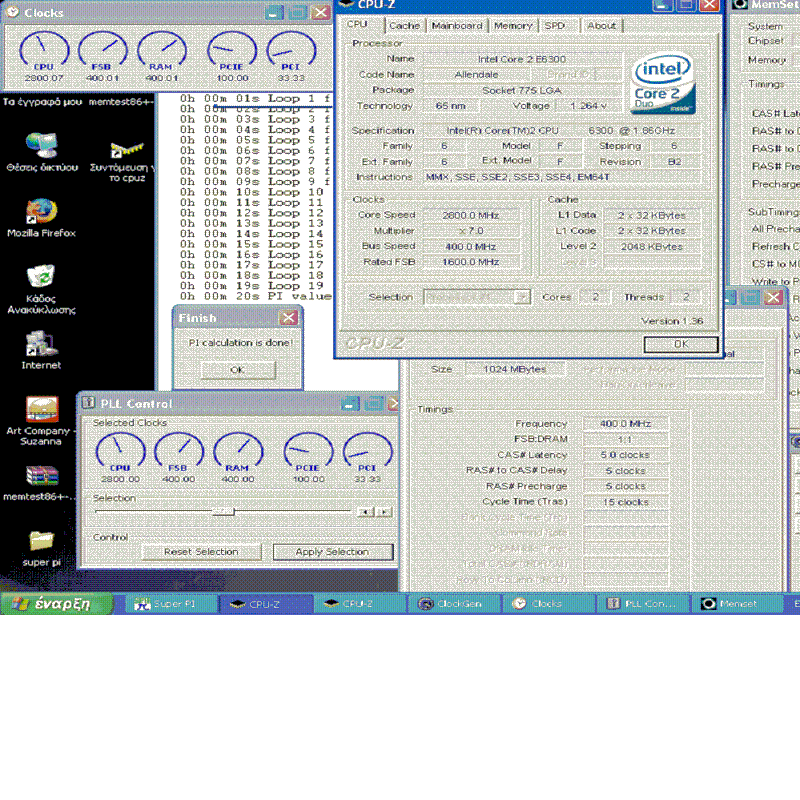Click the FSB:DRAM 1:1 value
The height and width of the screenshot is (800, 800).
pos(626,439)
